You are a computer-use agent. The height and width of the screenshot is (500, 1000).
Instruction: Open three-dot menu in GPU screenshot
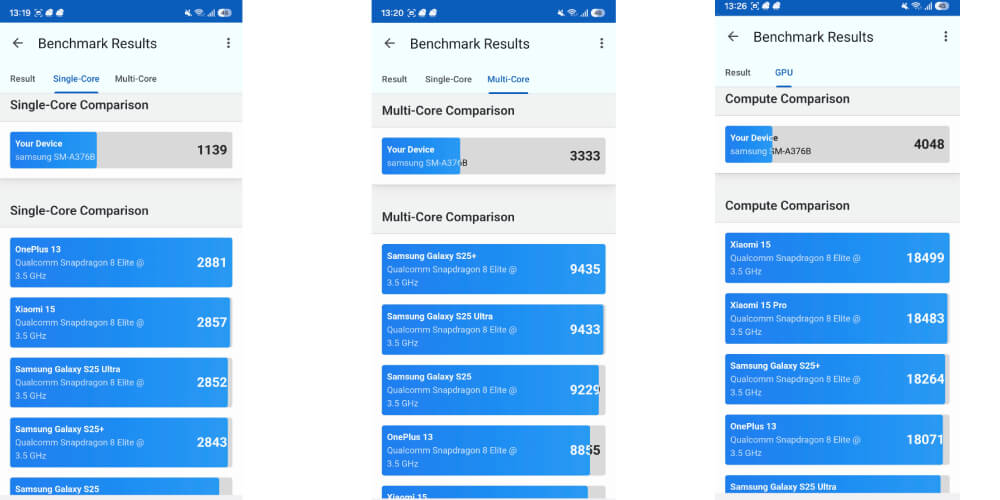pos(946,37)
